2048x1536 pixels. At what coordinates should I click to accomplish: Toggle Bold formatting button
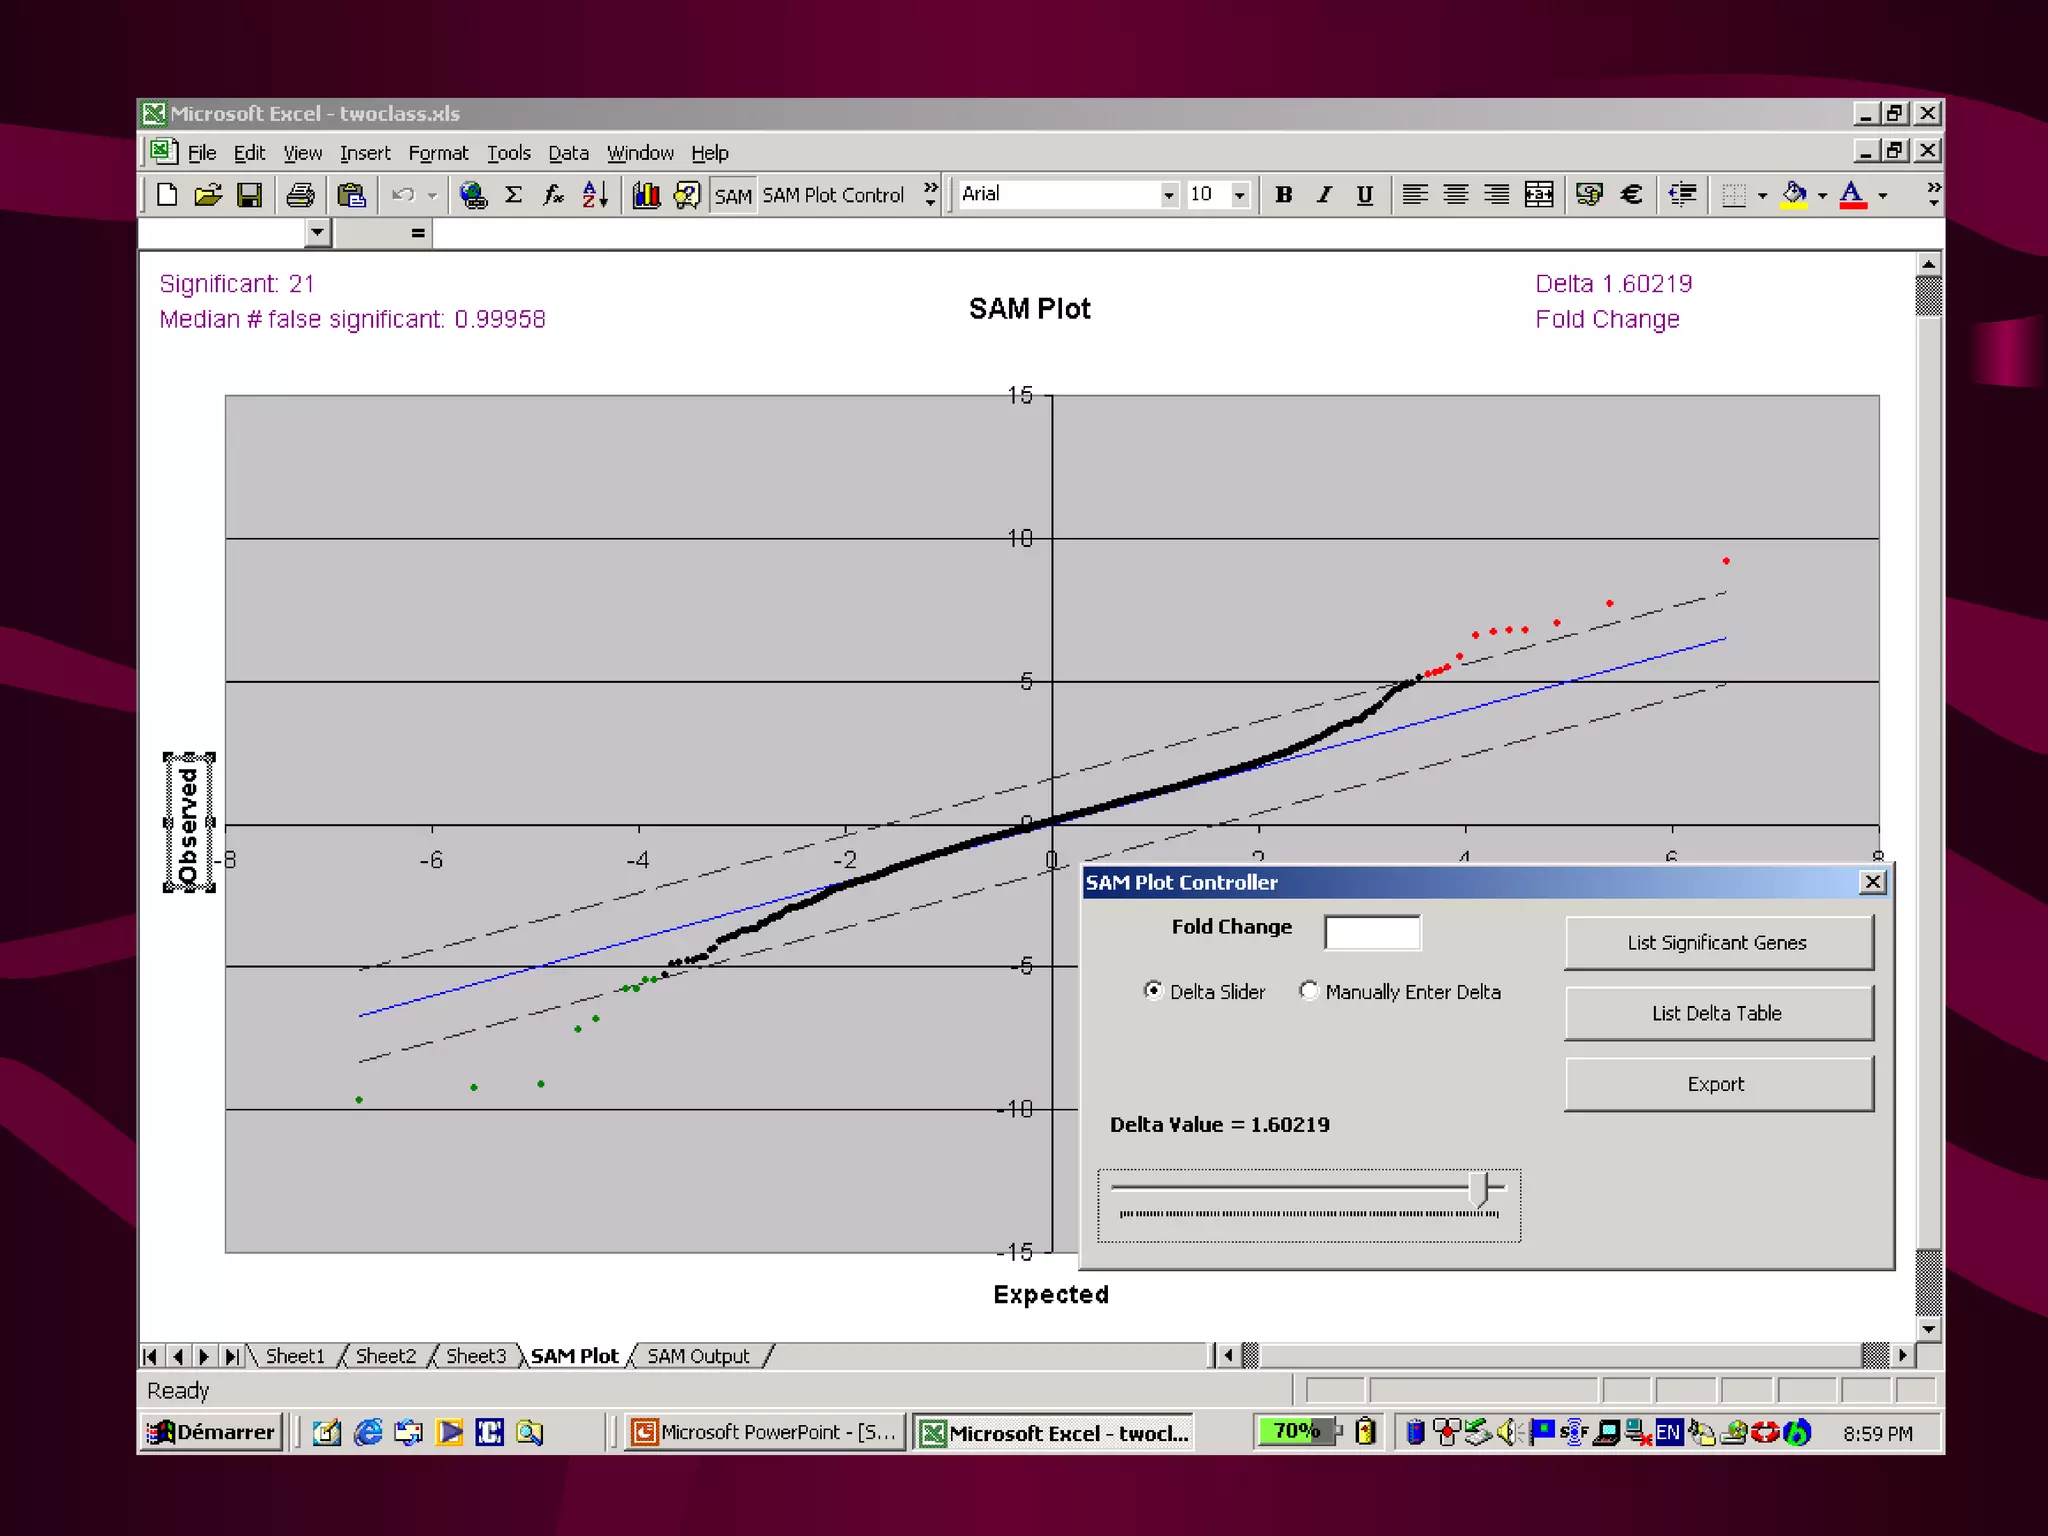click(x=1283, y=195)
